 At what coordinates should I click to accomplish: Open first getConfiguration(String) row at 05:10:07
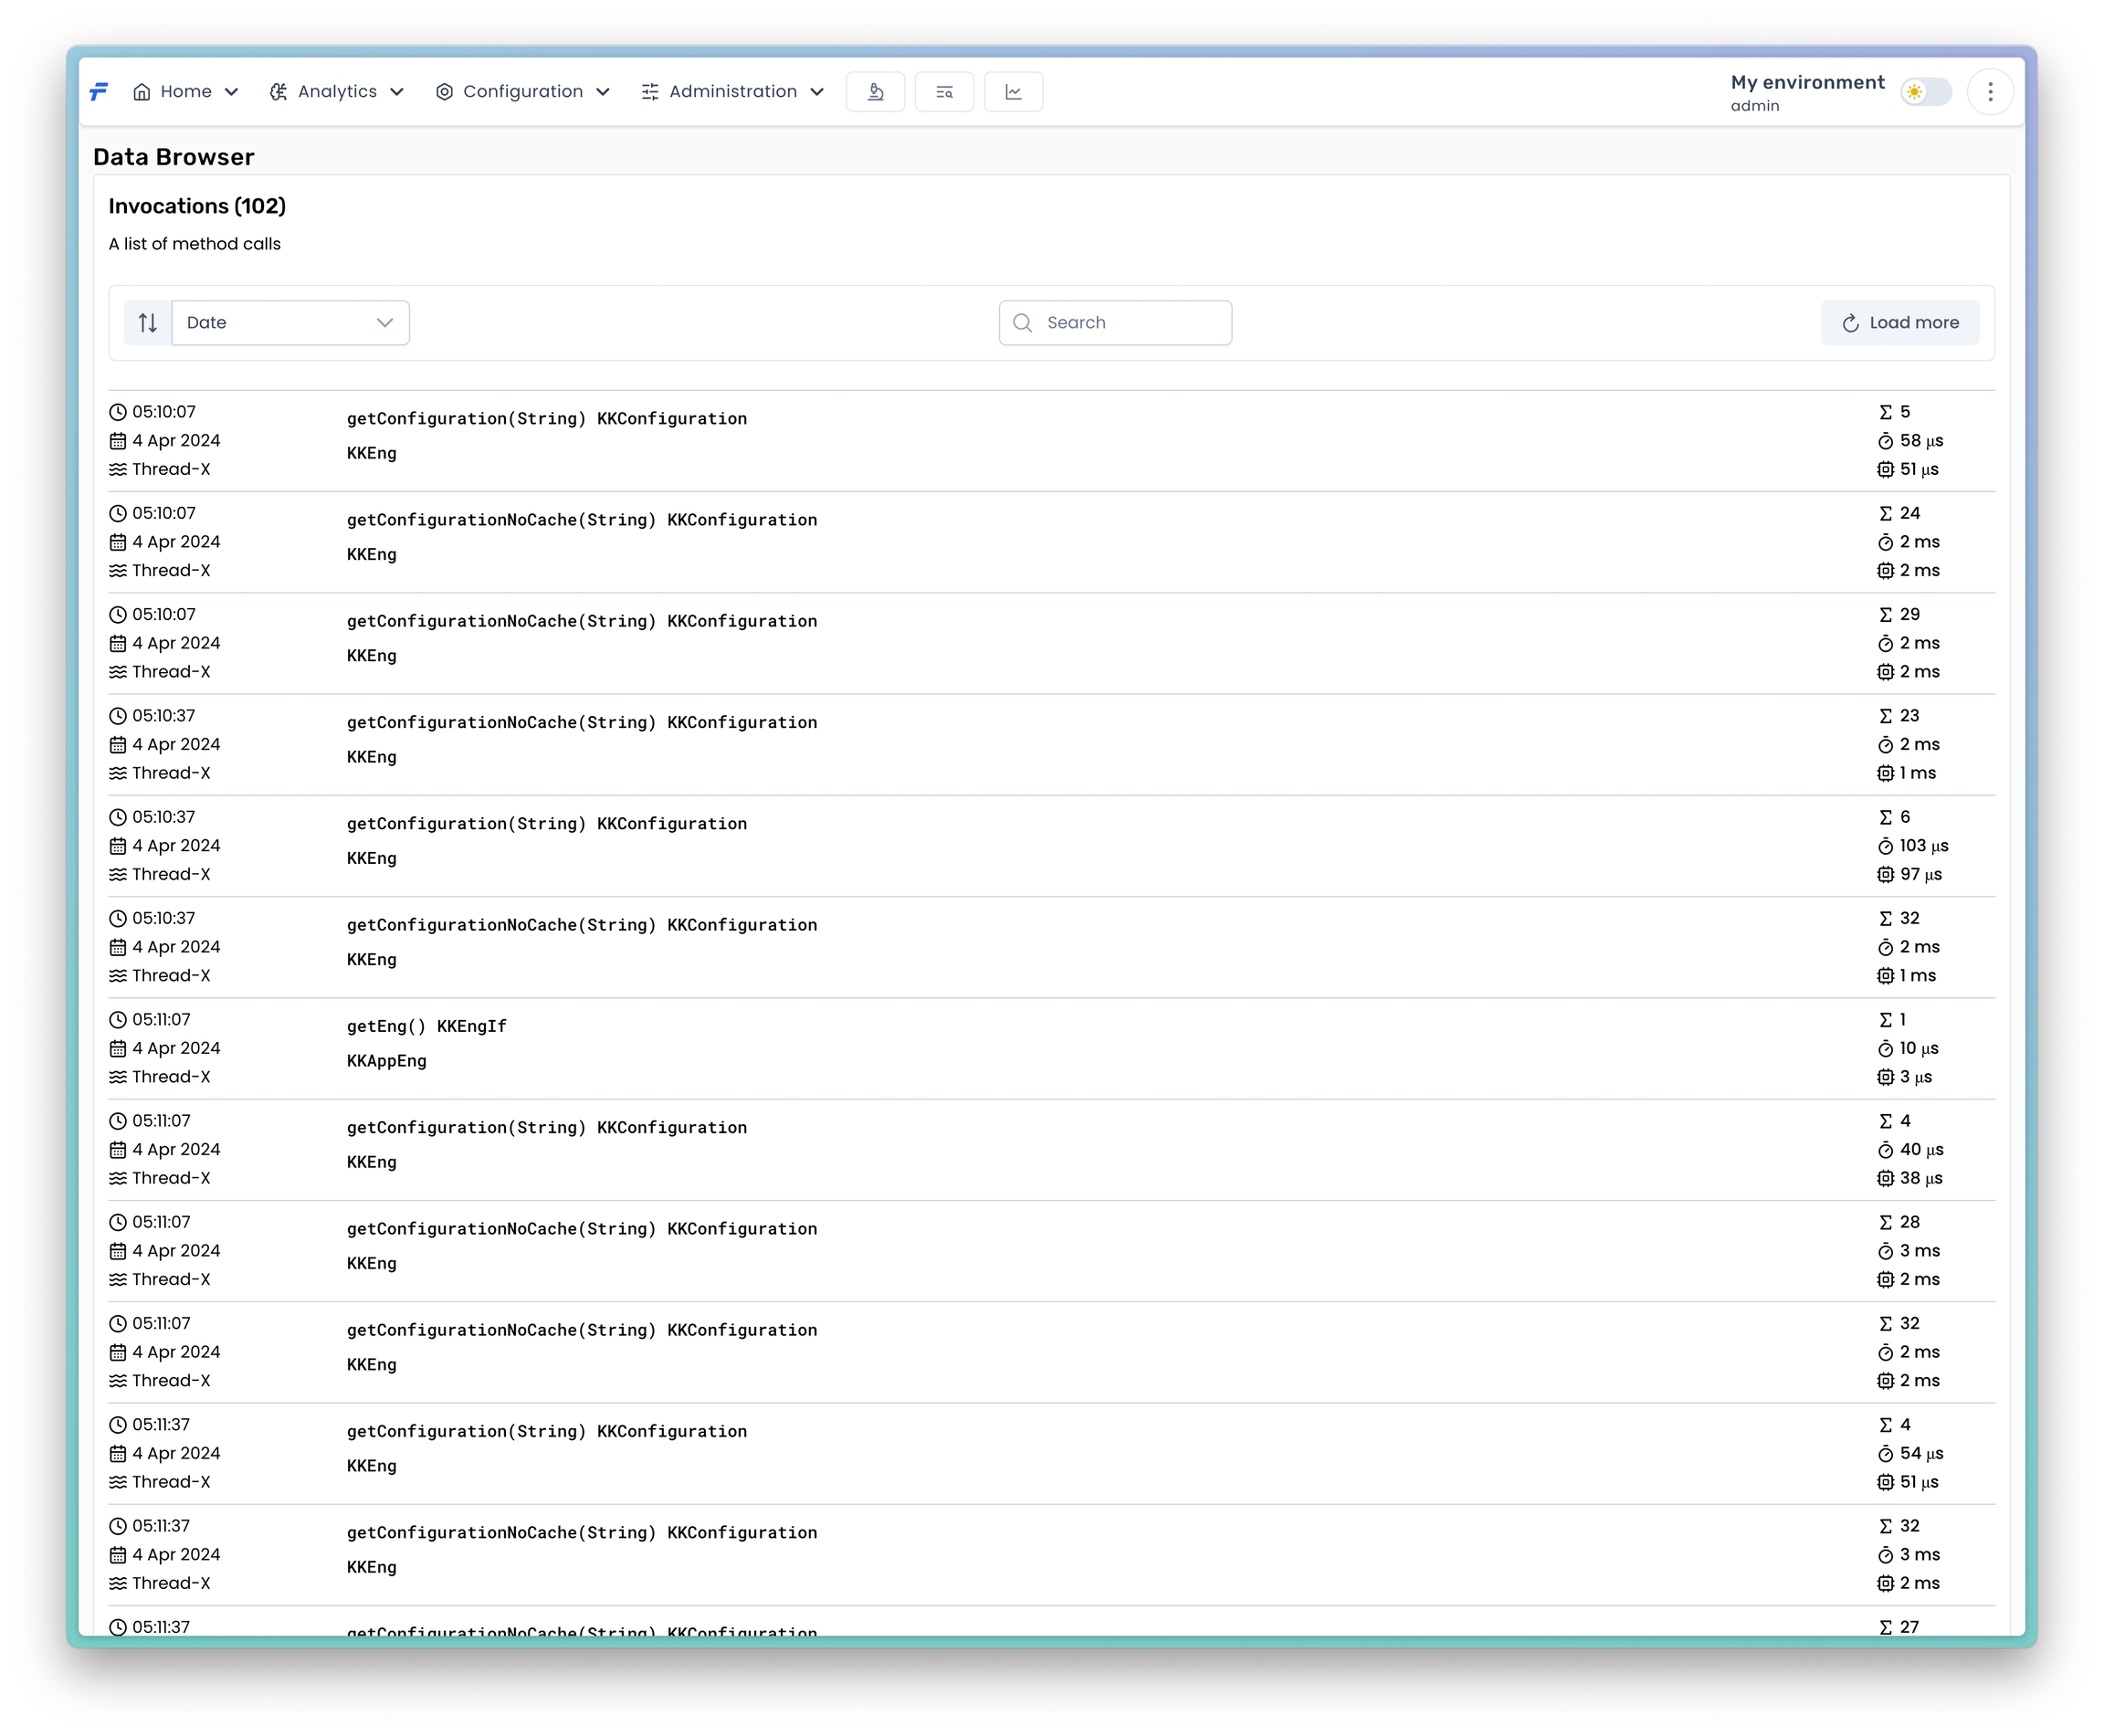(546, 419)
